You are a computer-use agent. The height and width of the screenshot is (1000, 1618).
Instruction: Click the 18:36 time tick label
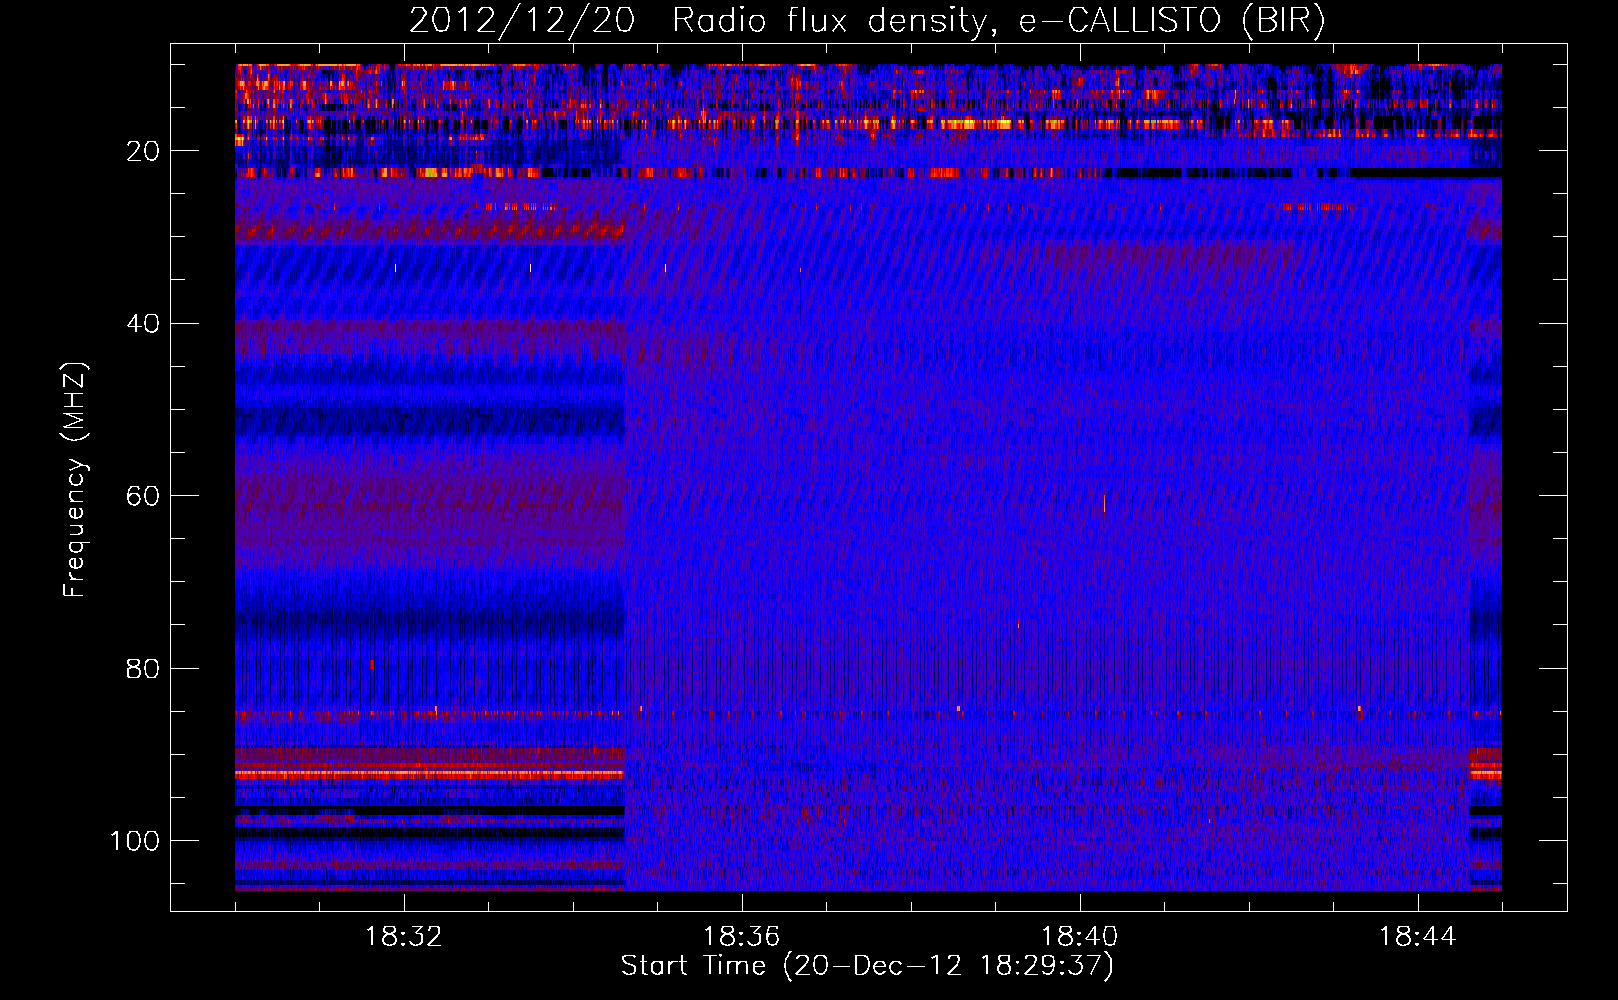(x=742, y=937)
